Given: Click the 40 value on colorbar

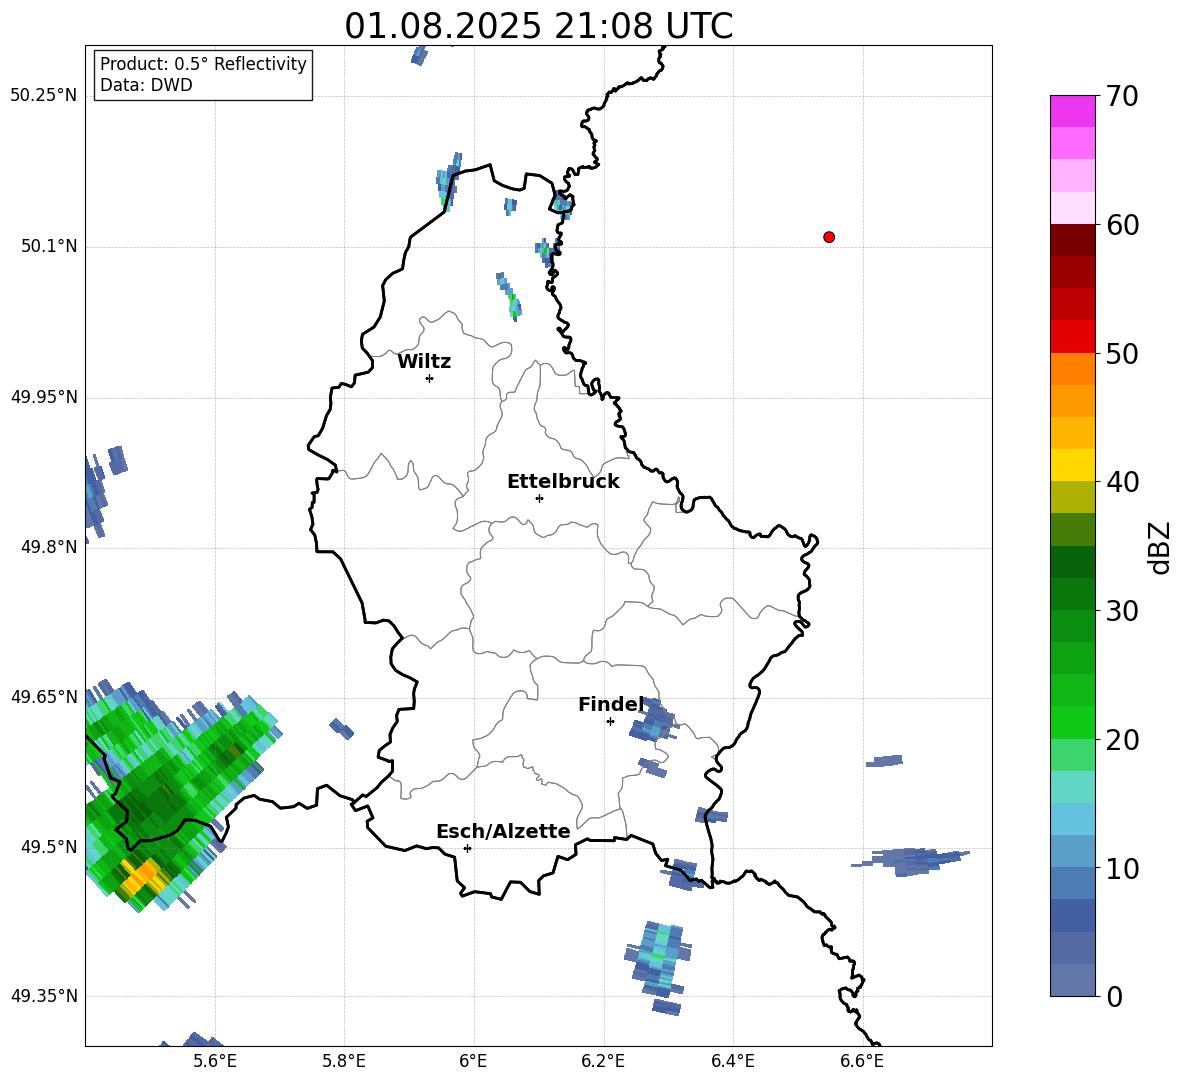Looking at the screenshot, I should pos(1122,482).
